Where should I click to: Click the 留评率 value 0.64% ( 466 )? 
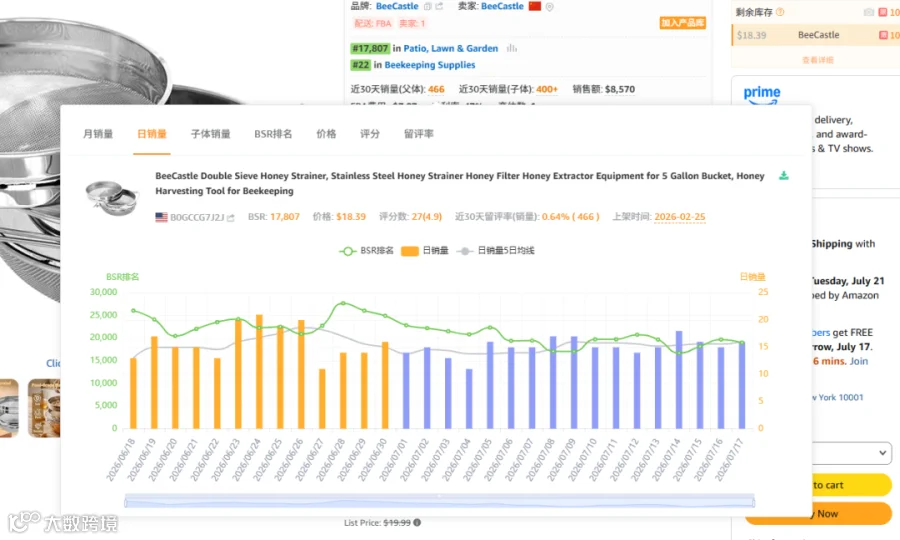click(571, 217)
